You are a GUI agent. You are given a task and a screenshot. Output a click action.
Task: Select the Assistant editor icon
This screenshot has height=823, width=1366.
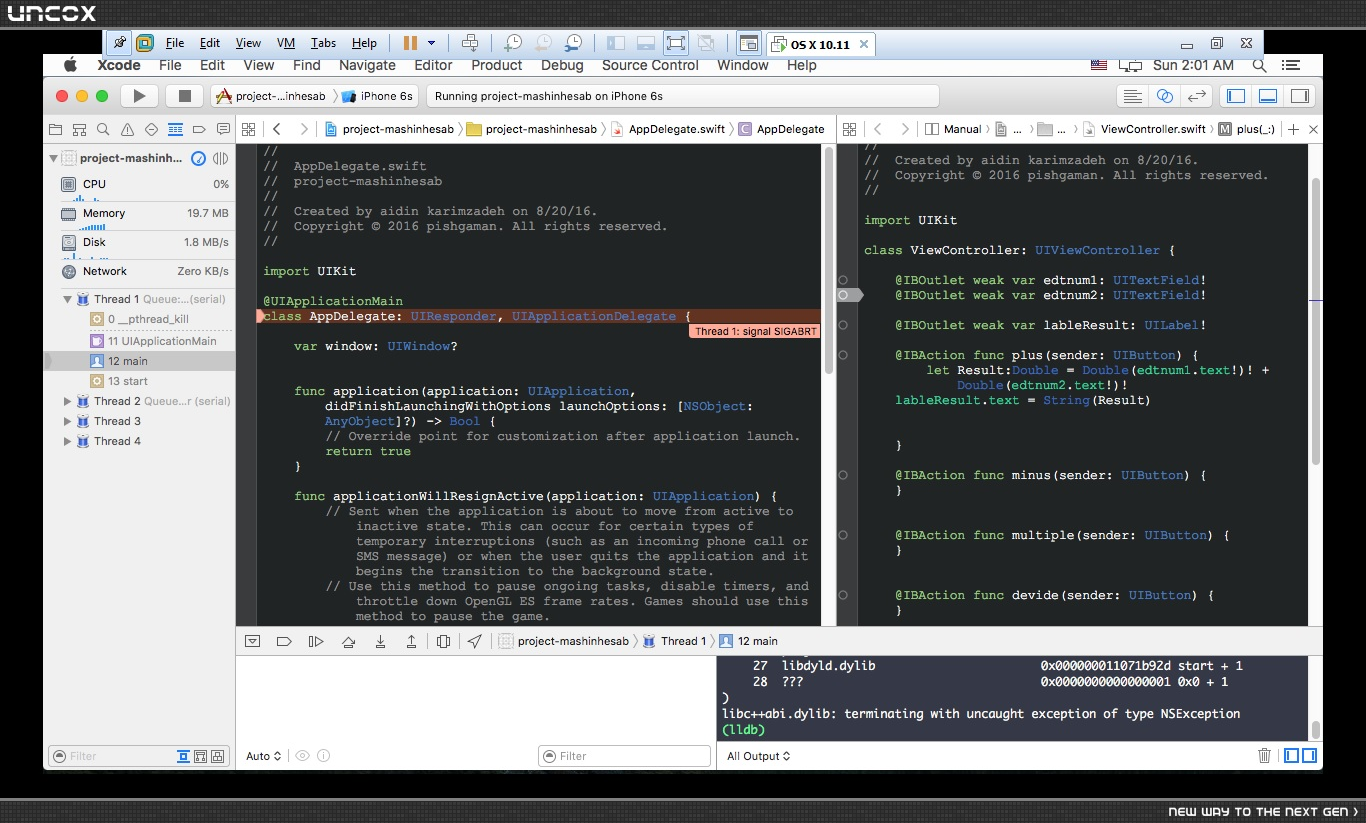tap(1164, 96)
